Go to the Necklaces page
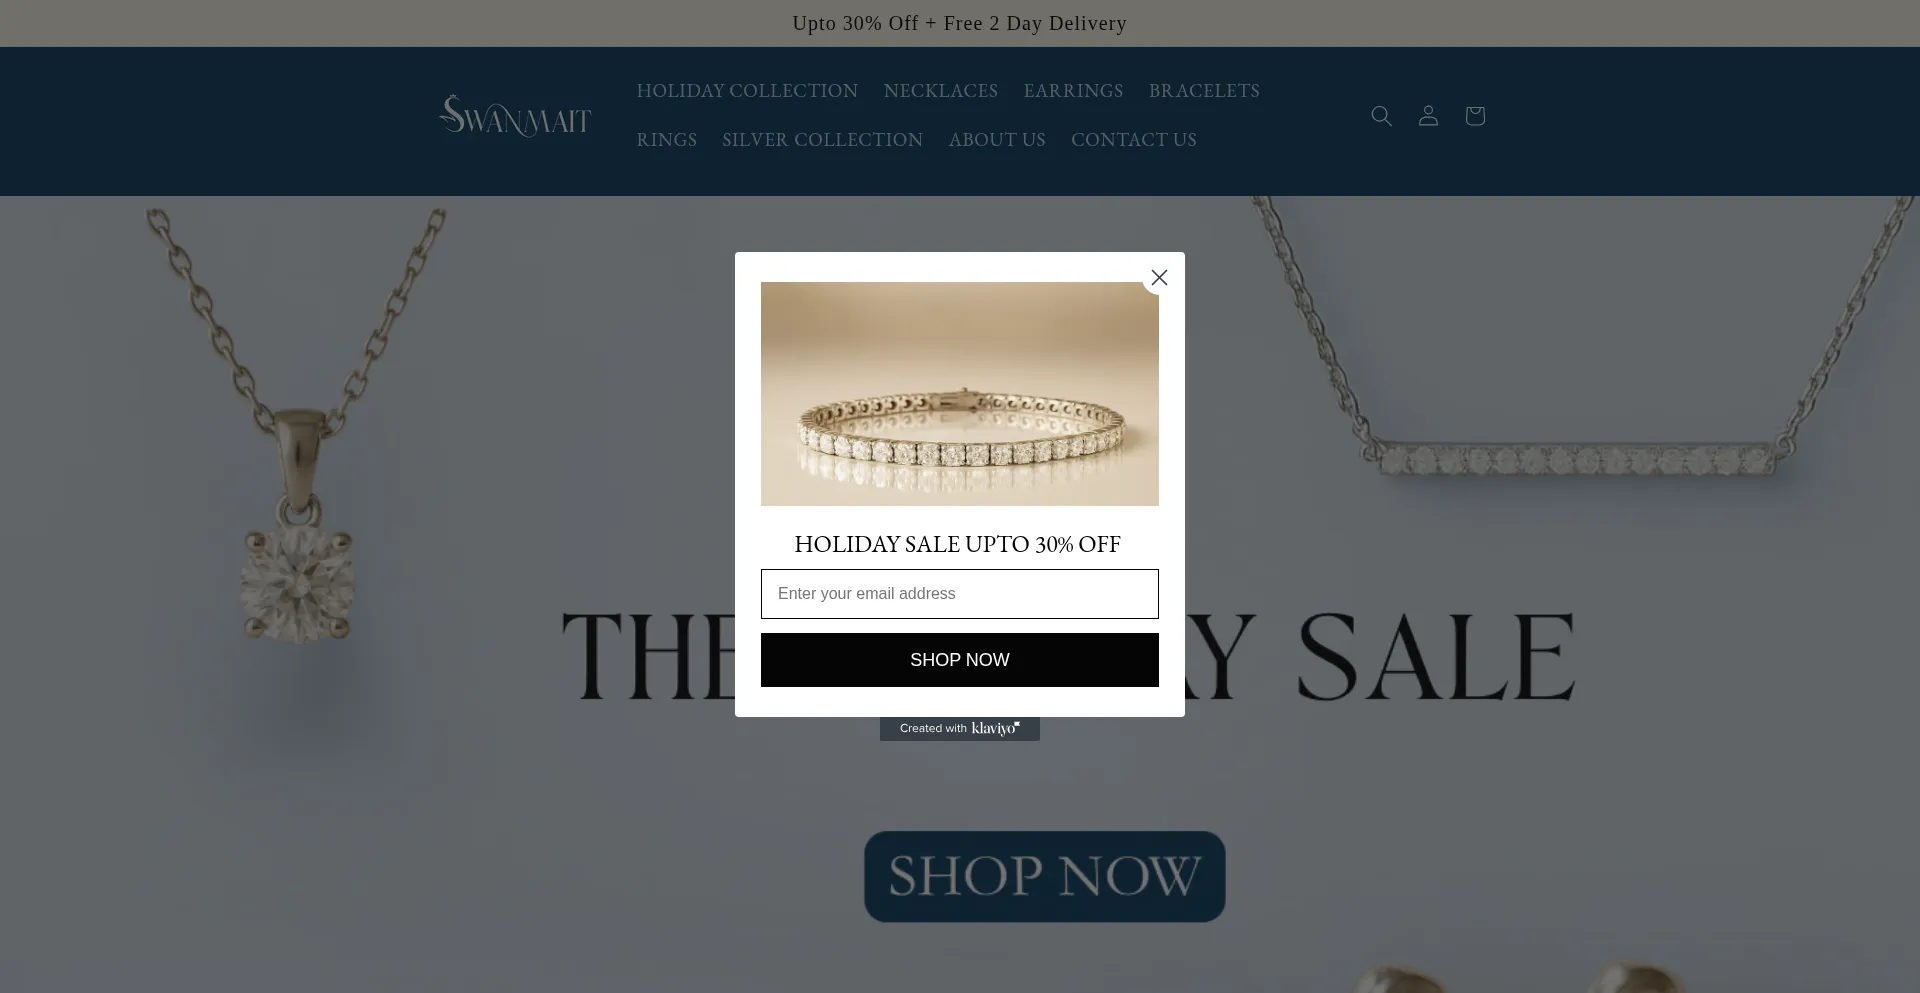1920x993 pixels. (941, 91)
